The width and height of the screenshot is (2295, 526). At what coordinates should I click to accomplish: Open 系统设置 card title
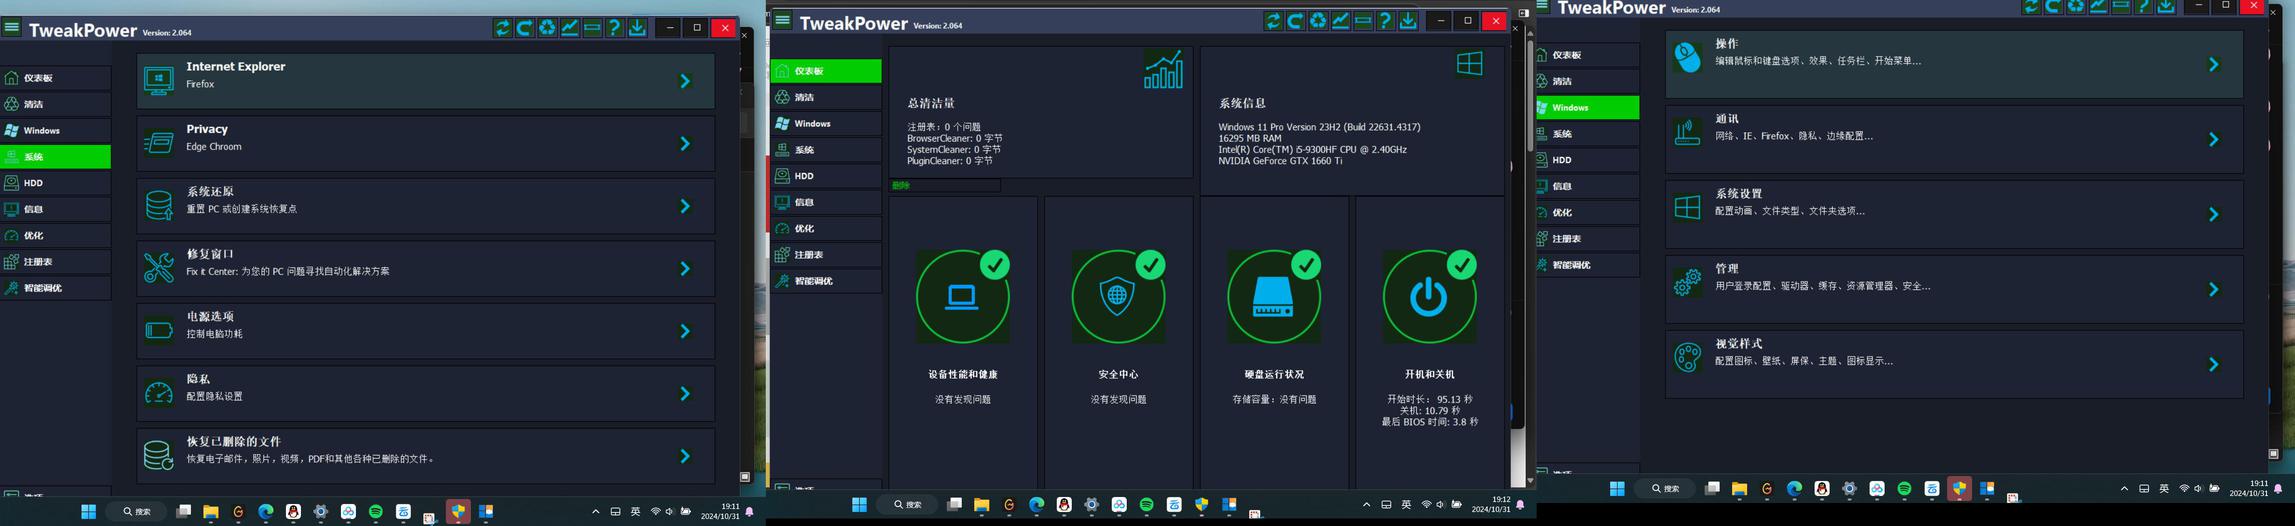tap(1739, 194)
